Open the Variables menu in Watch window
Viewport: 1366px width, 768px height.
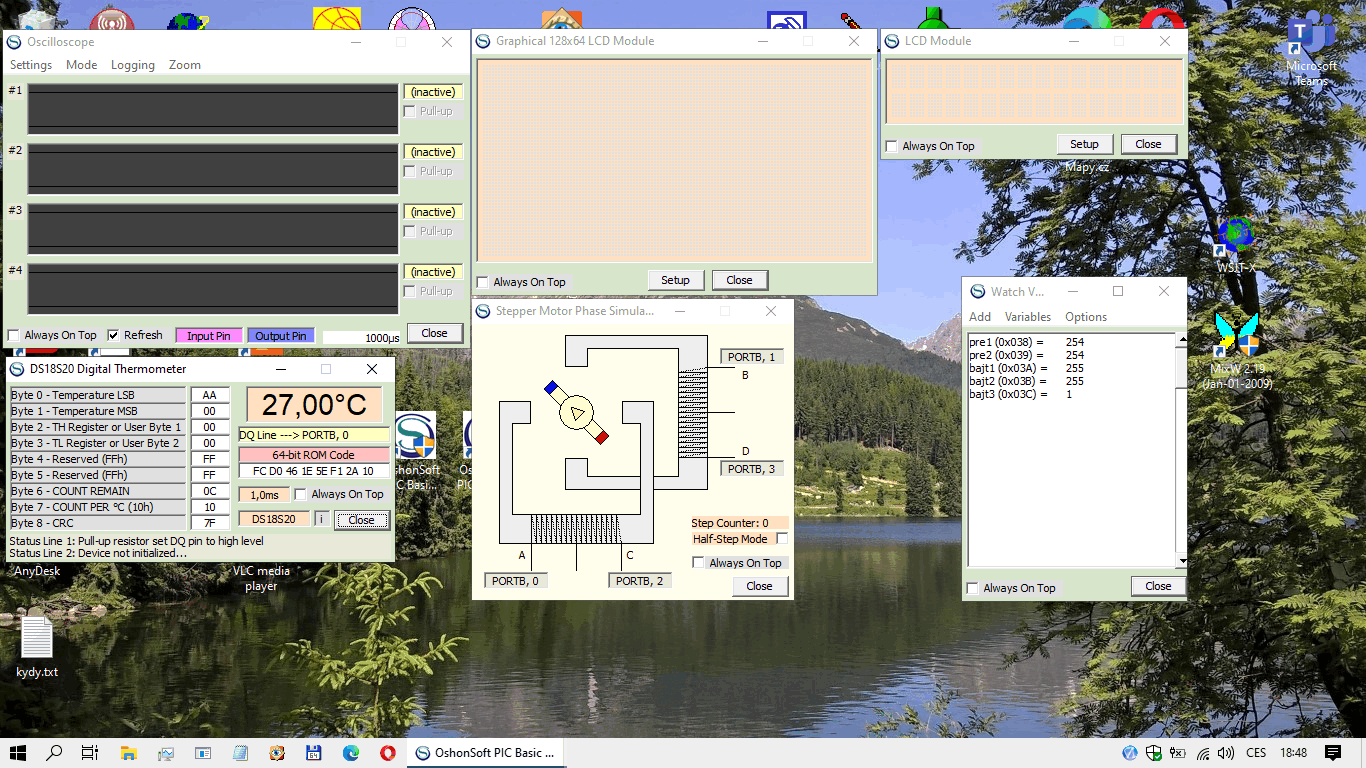coord(1028,317)
